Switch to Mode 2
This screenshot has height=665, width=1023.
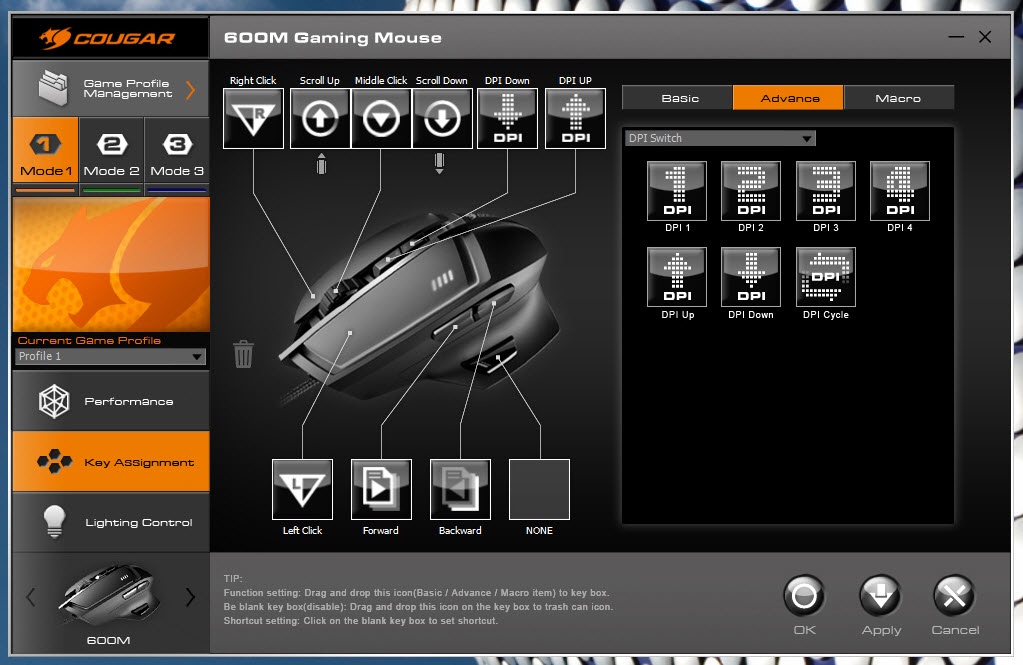pos(112,150)
